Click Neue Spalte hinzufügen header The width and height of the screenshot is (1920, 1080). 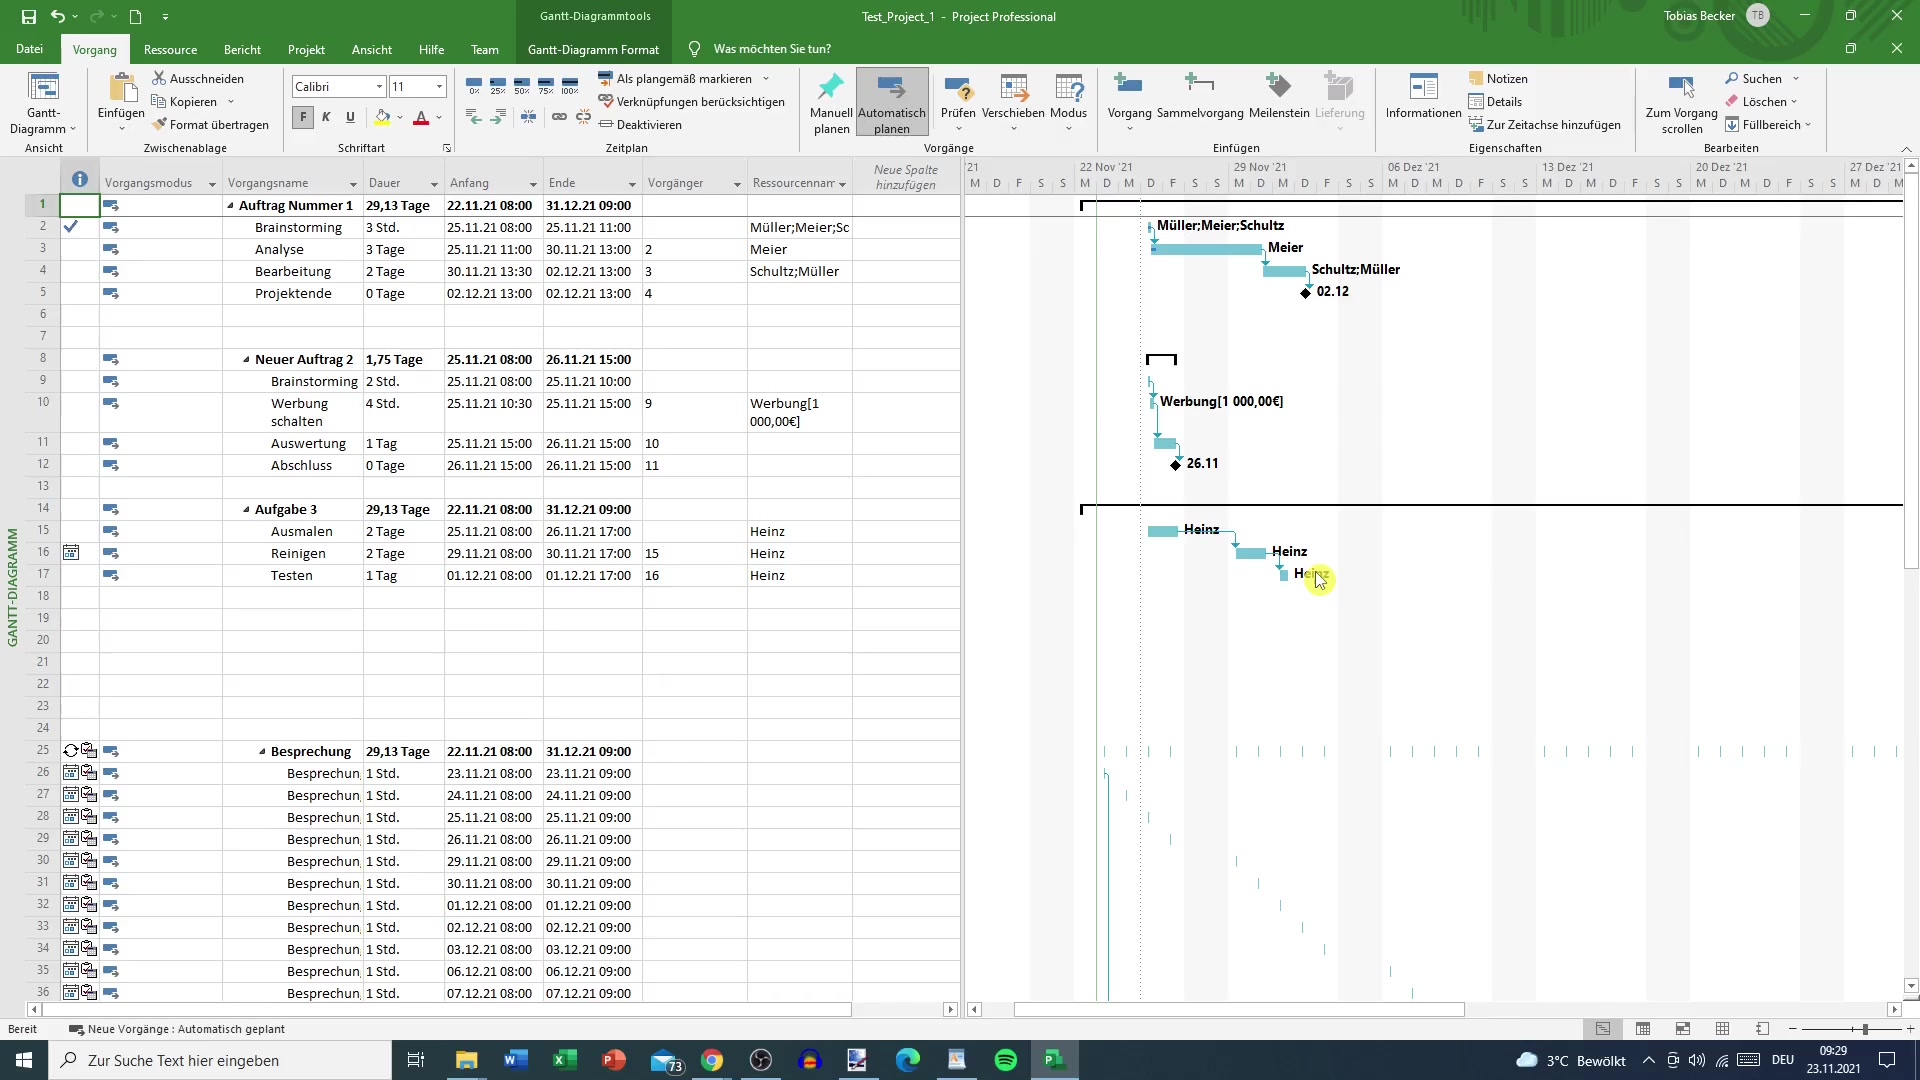[906, 178]
